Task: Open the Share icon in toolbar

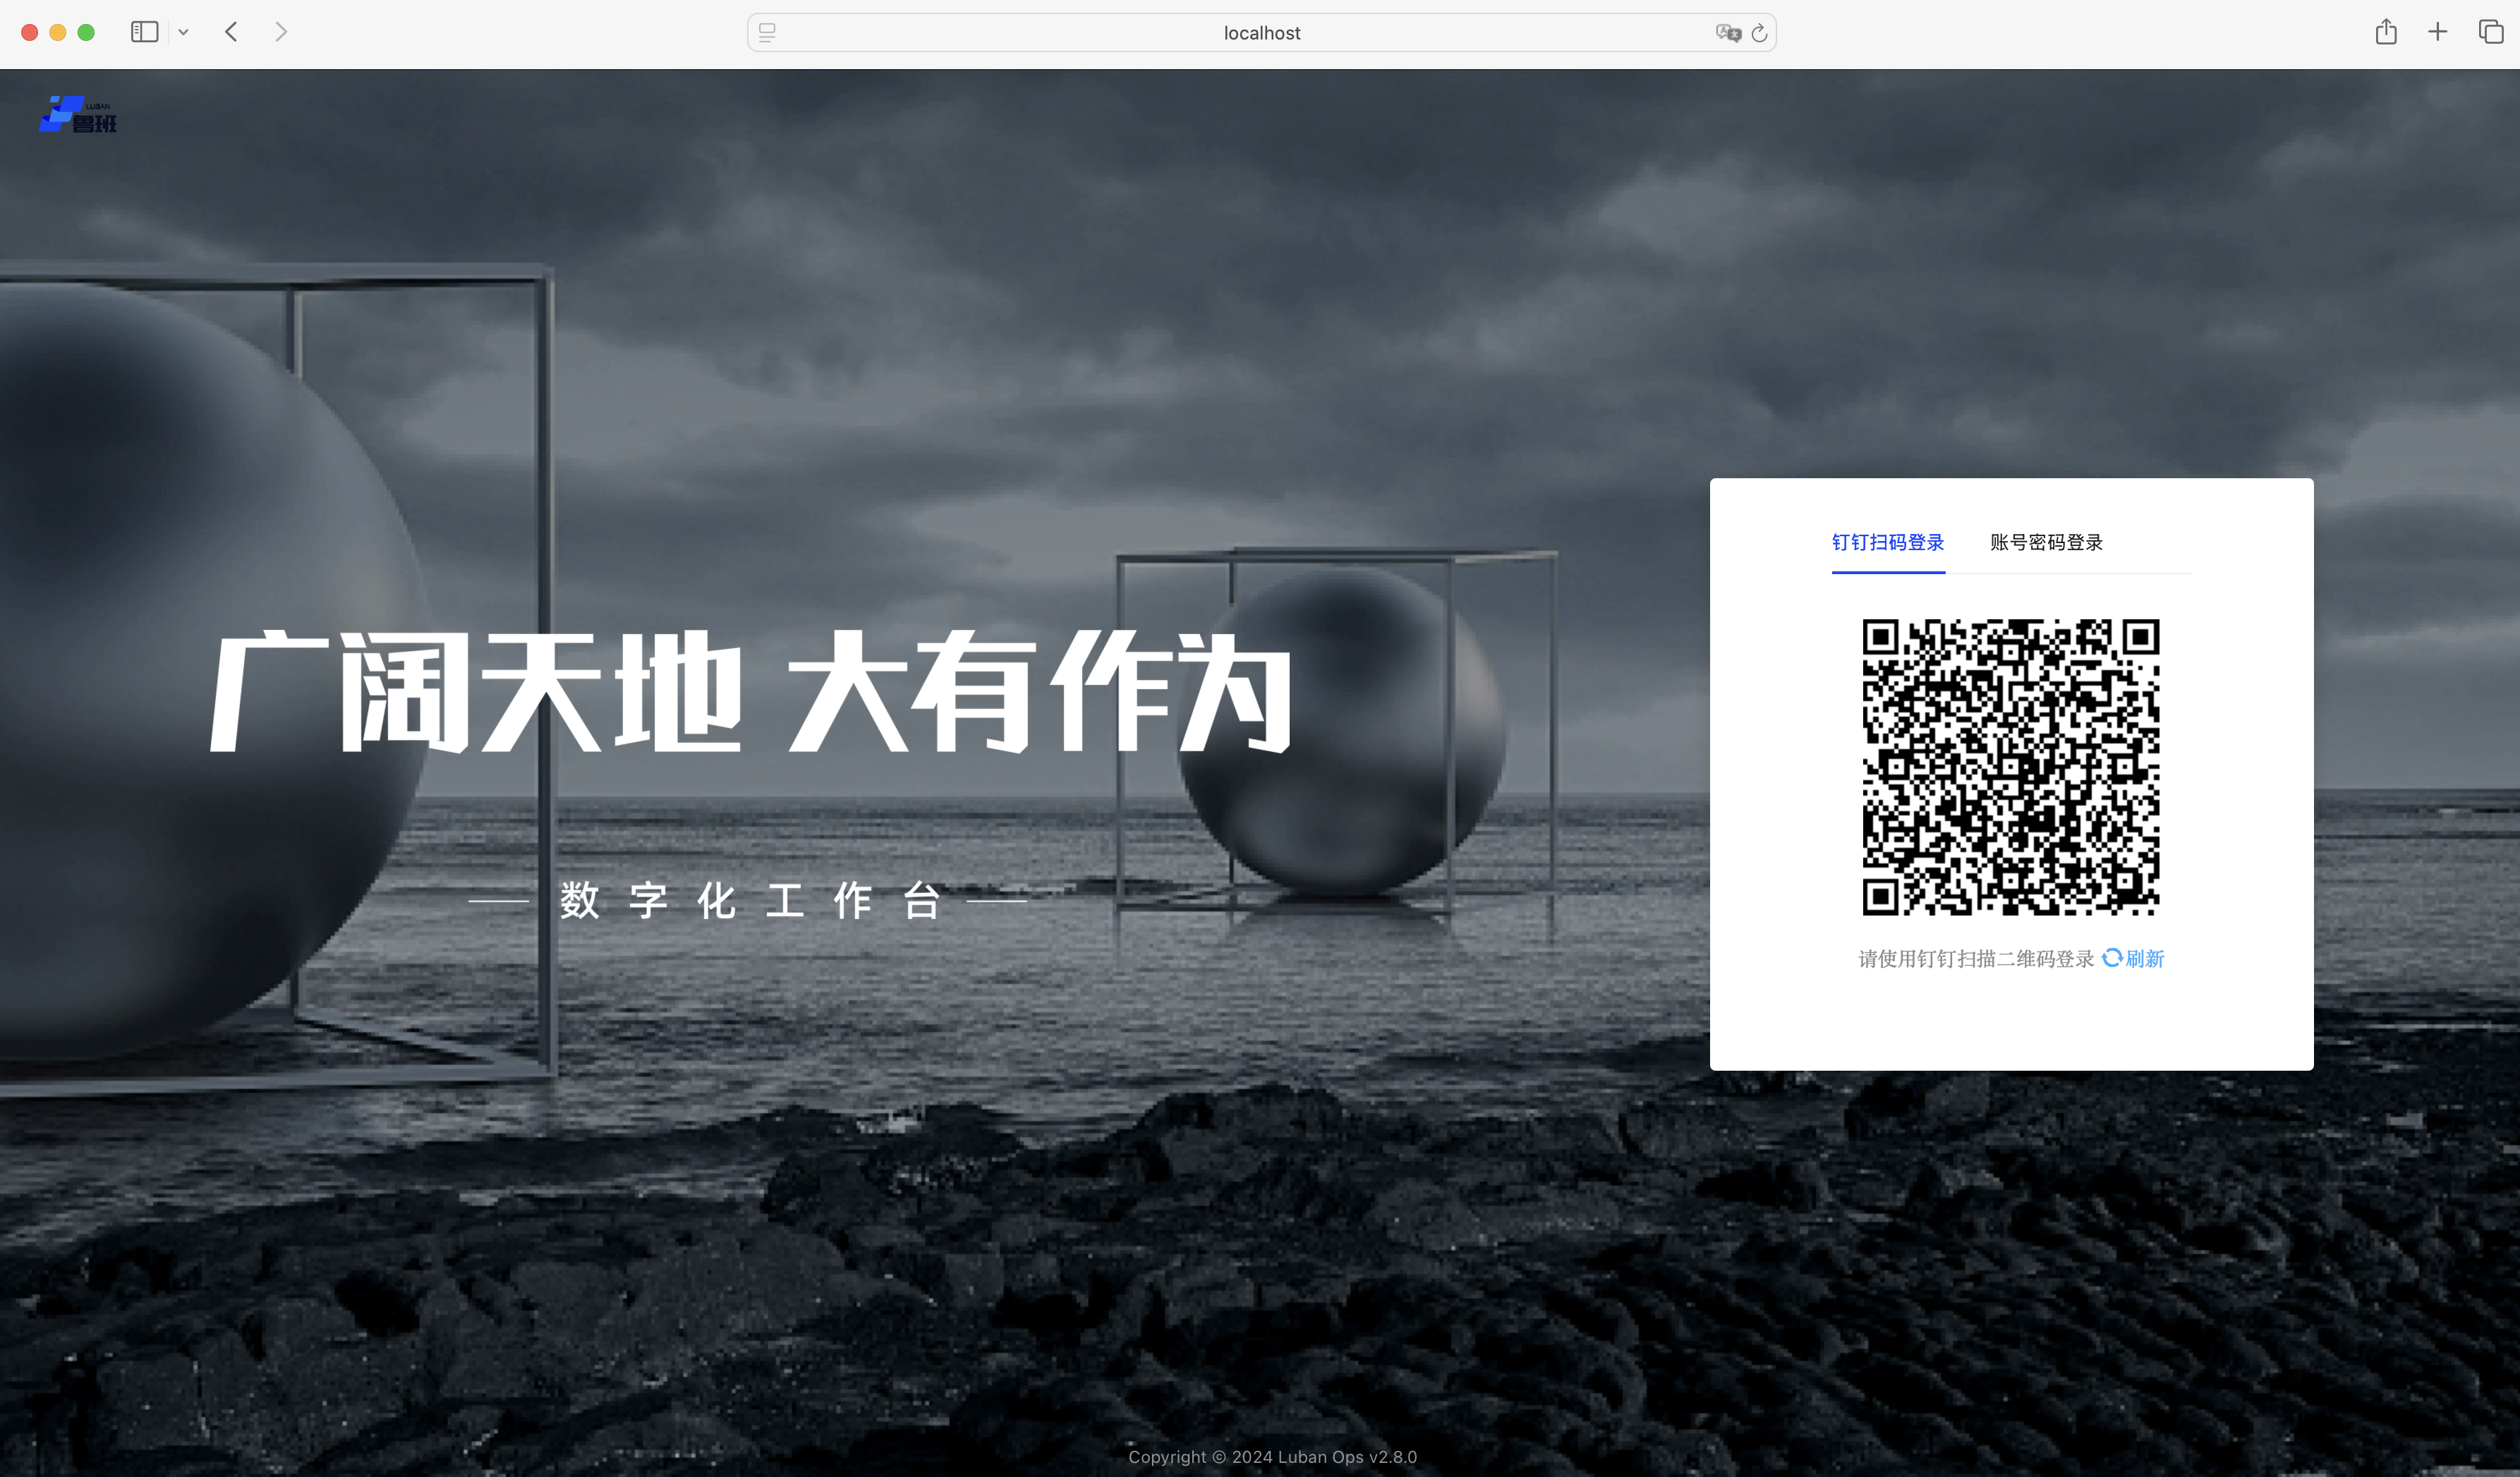Action: 2386,32
